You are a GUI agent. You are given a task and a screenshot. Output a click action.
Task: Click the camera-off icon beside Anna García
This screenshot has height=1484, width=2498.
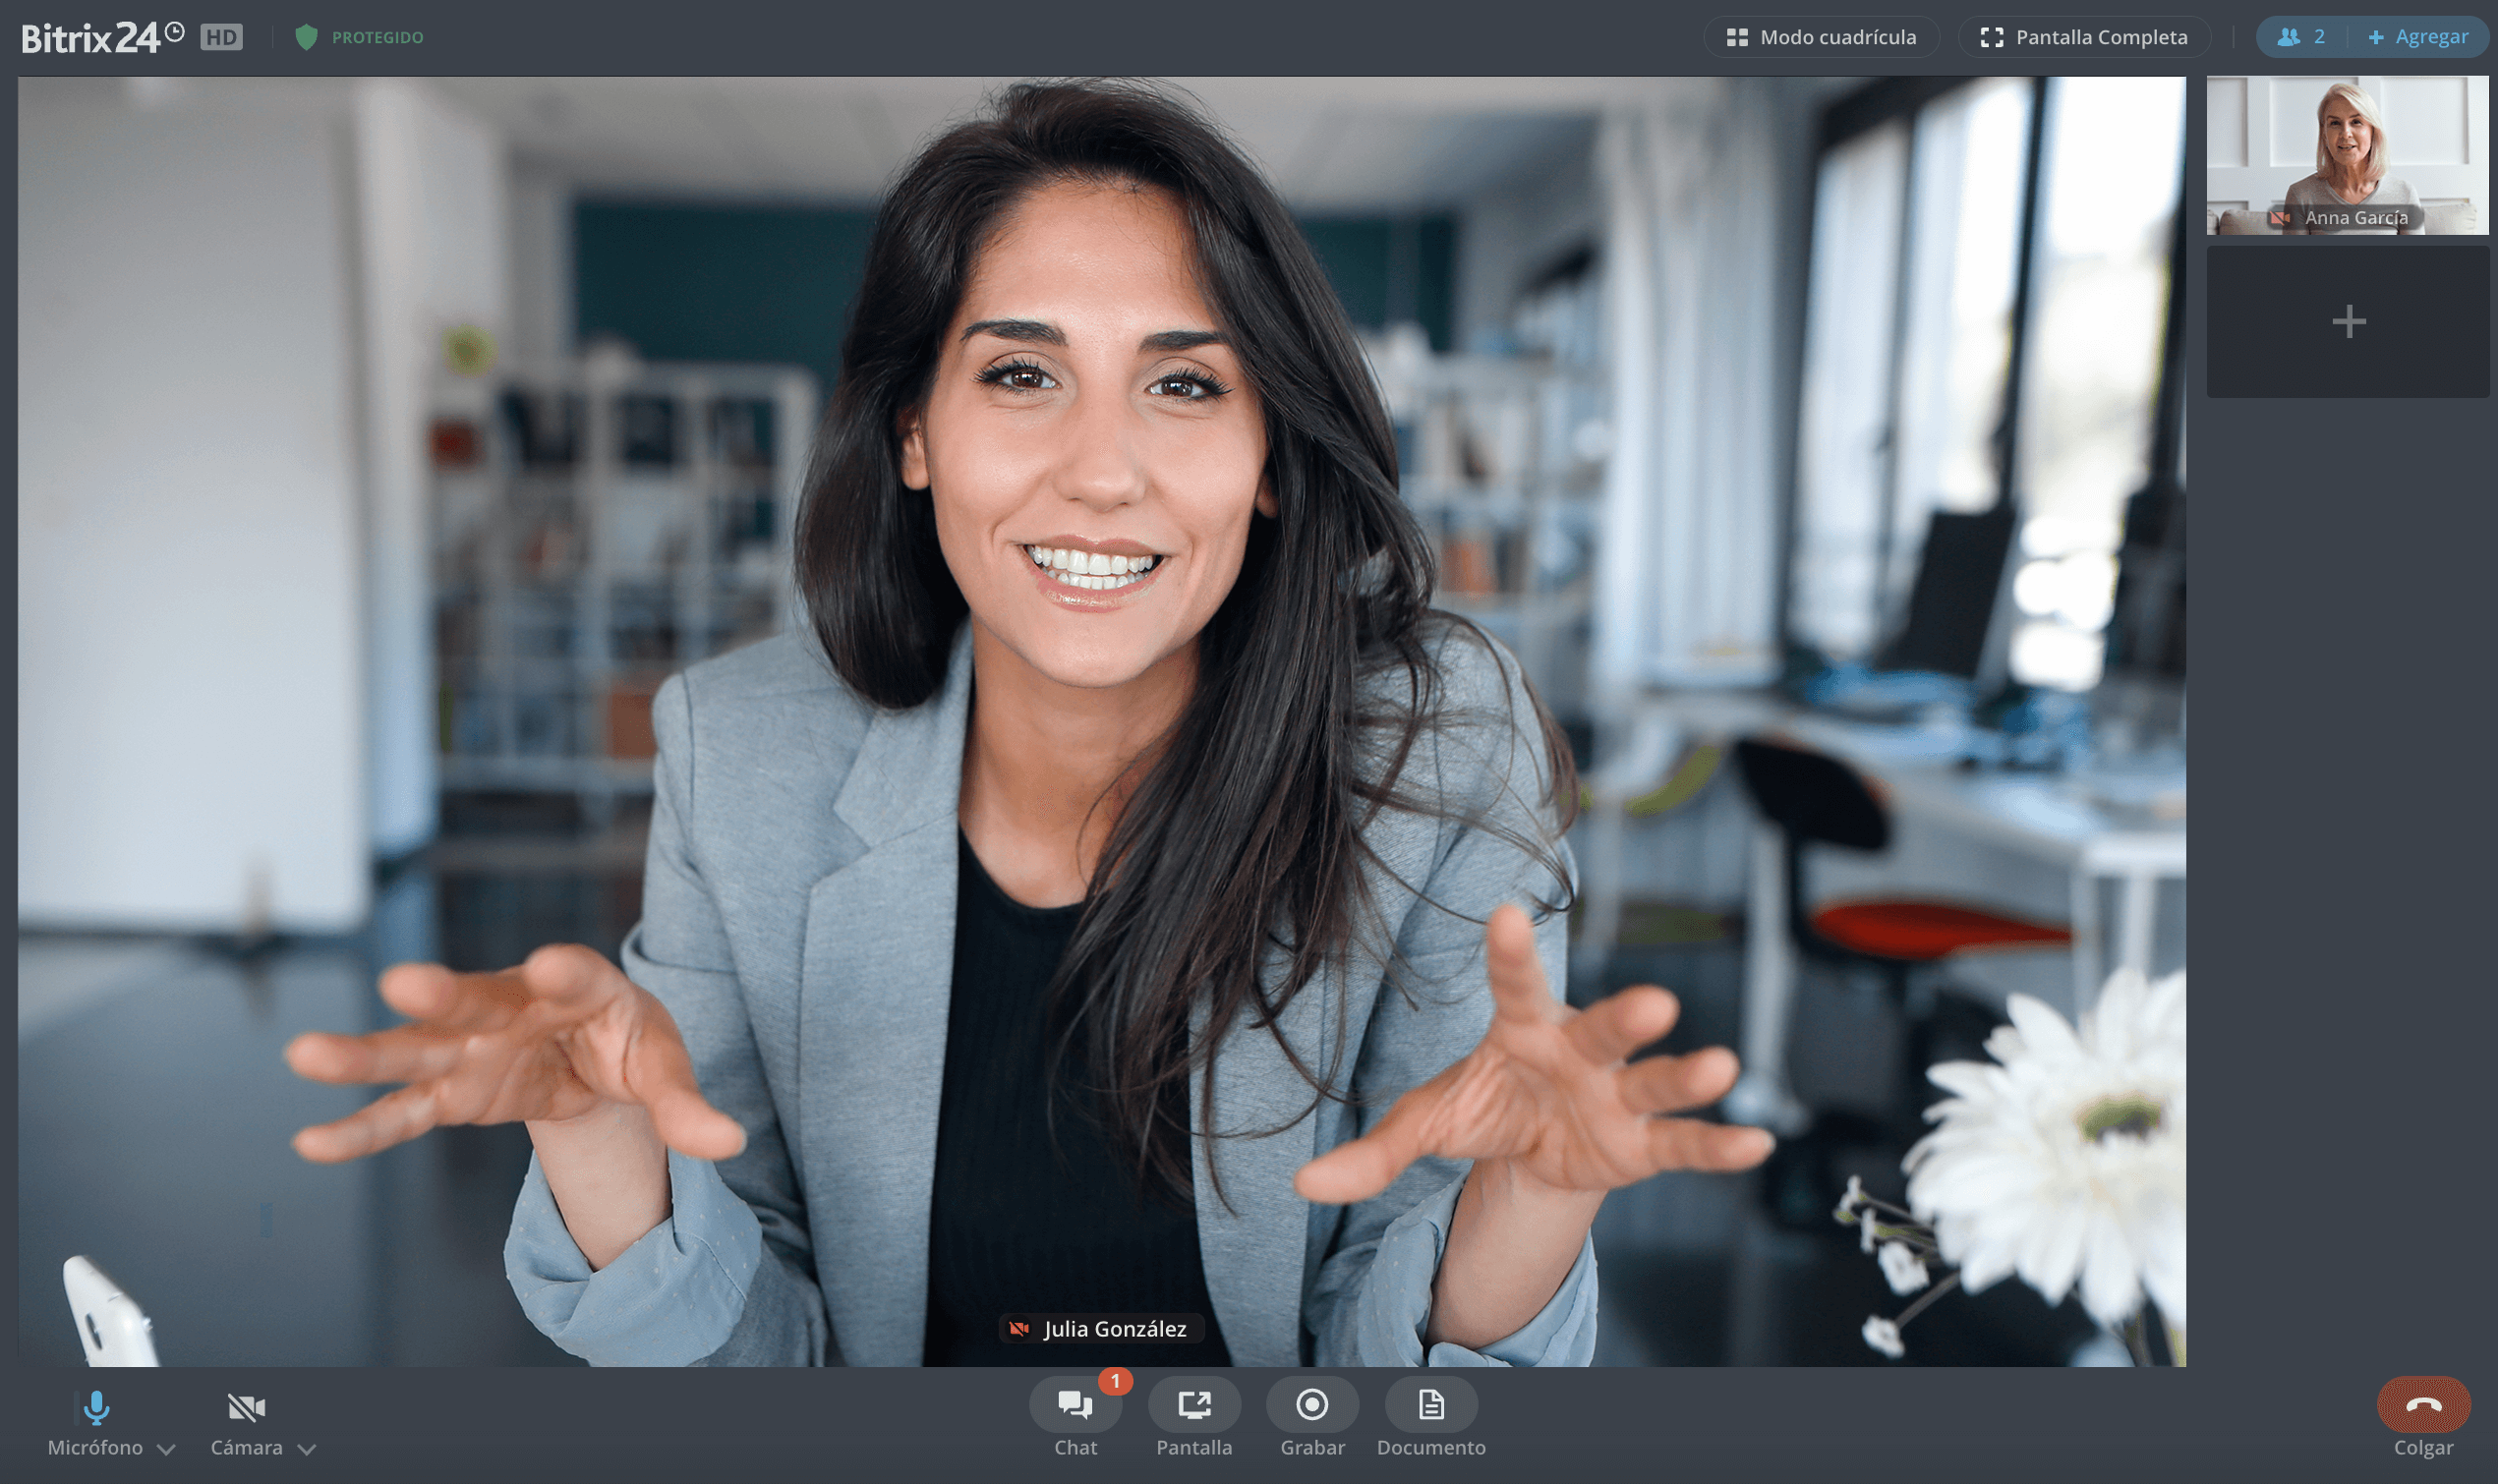click(2280, 218)
